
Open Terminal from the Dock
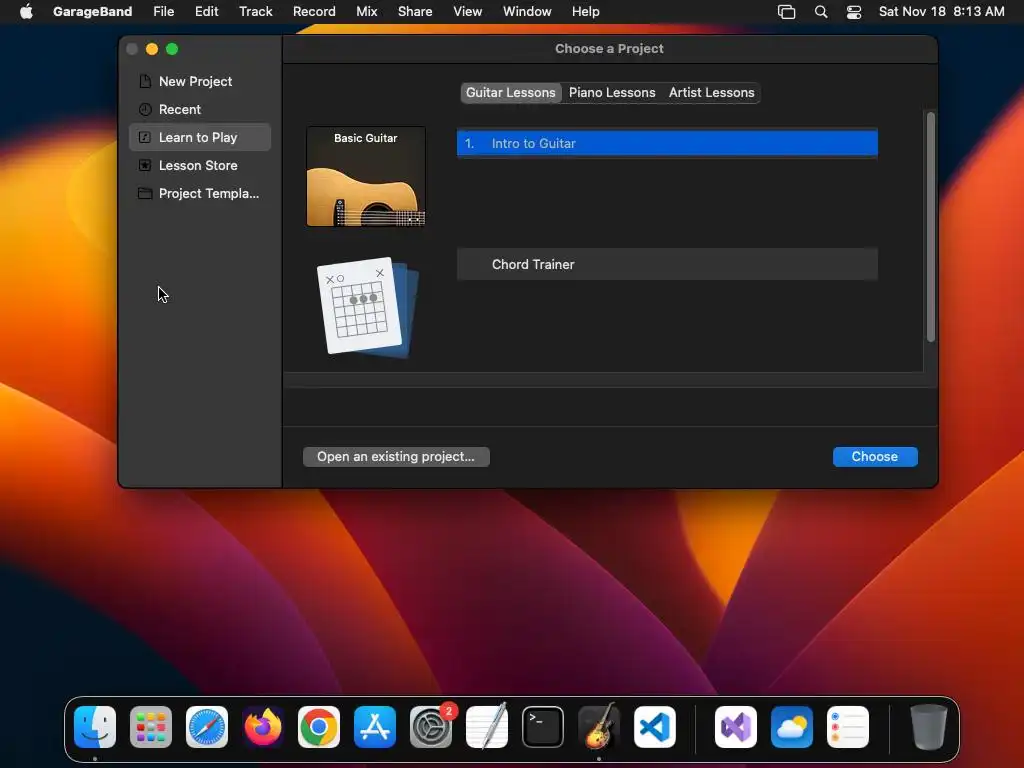(543, 727)
